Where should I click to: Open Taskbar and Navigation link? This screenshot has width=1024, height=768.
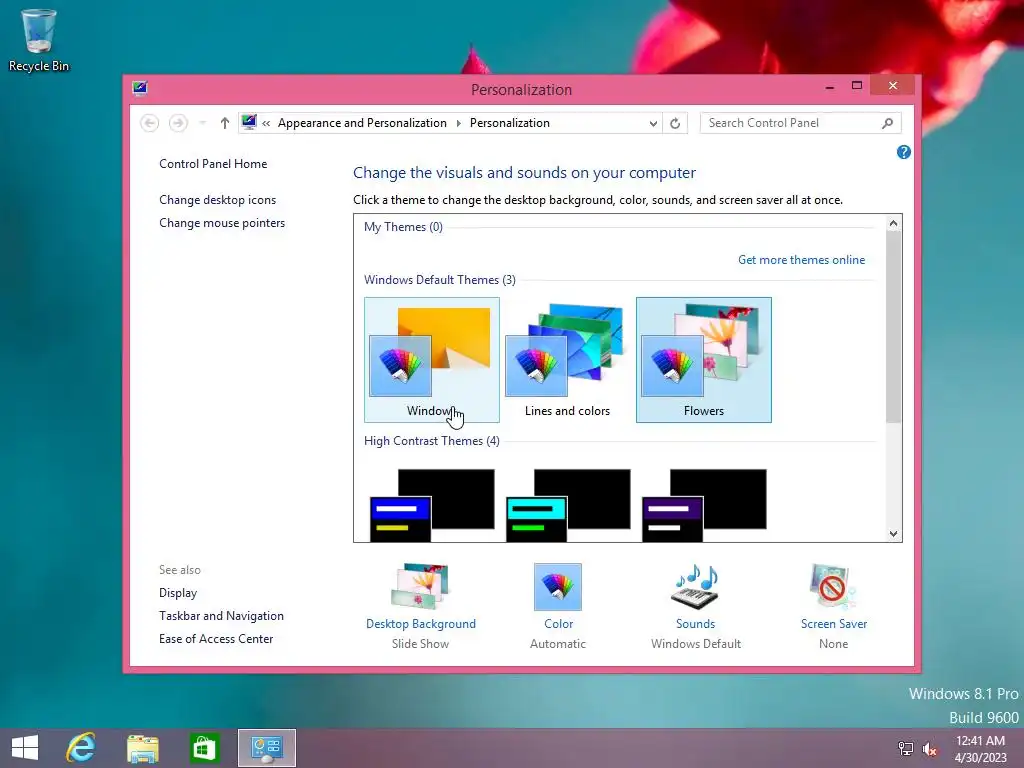(x=221, y=616)
